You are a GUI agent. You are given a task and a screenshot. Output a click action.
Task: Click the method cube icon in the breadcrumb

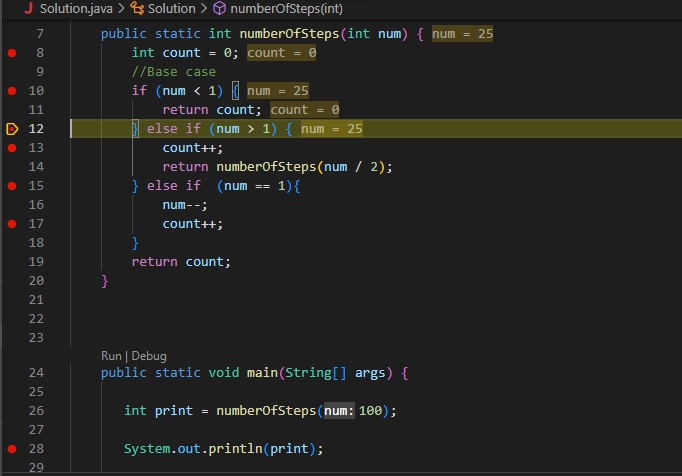[x=220, y=8]
